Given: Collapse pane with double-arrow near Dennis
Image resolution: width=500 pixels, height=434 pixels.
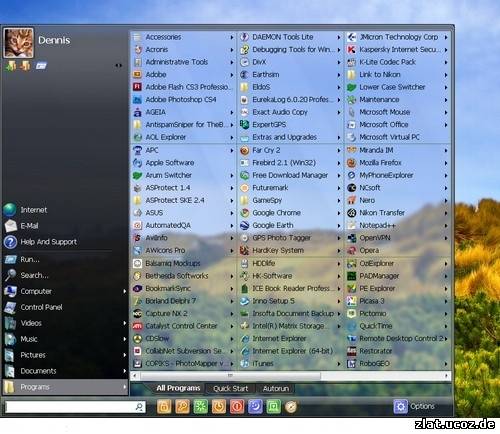Looking at the screenshot, I should 118,65.
